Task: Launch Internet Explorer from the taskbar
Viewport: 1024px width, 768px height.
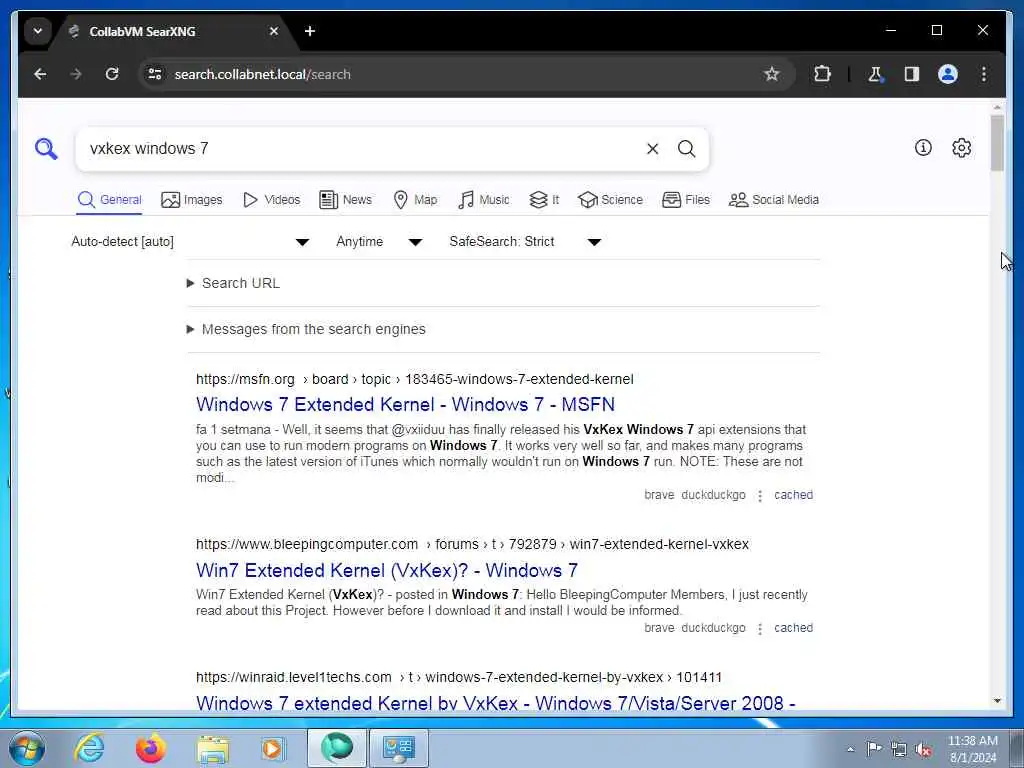Action: [x=89, y=748]
